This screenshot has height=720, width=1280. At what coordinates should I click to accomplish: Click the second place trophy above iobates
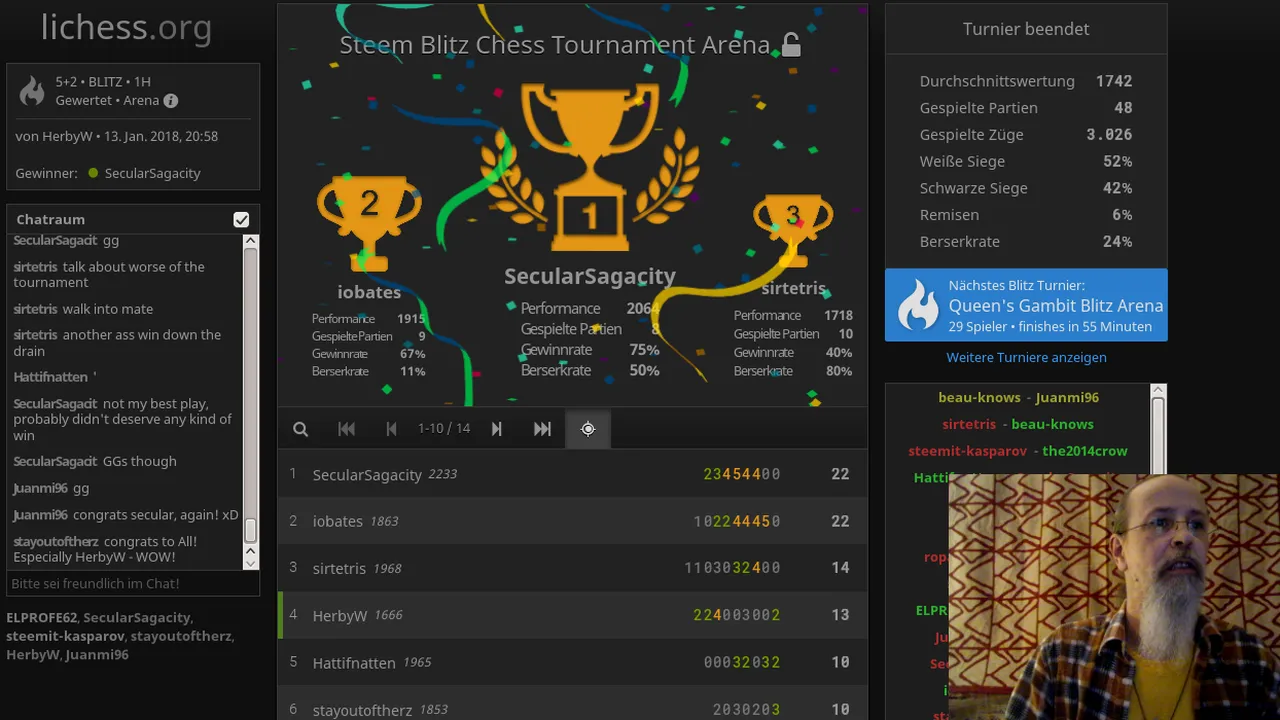tap(369, 223)
